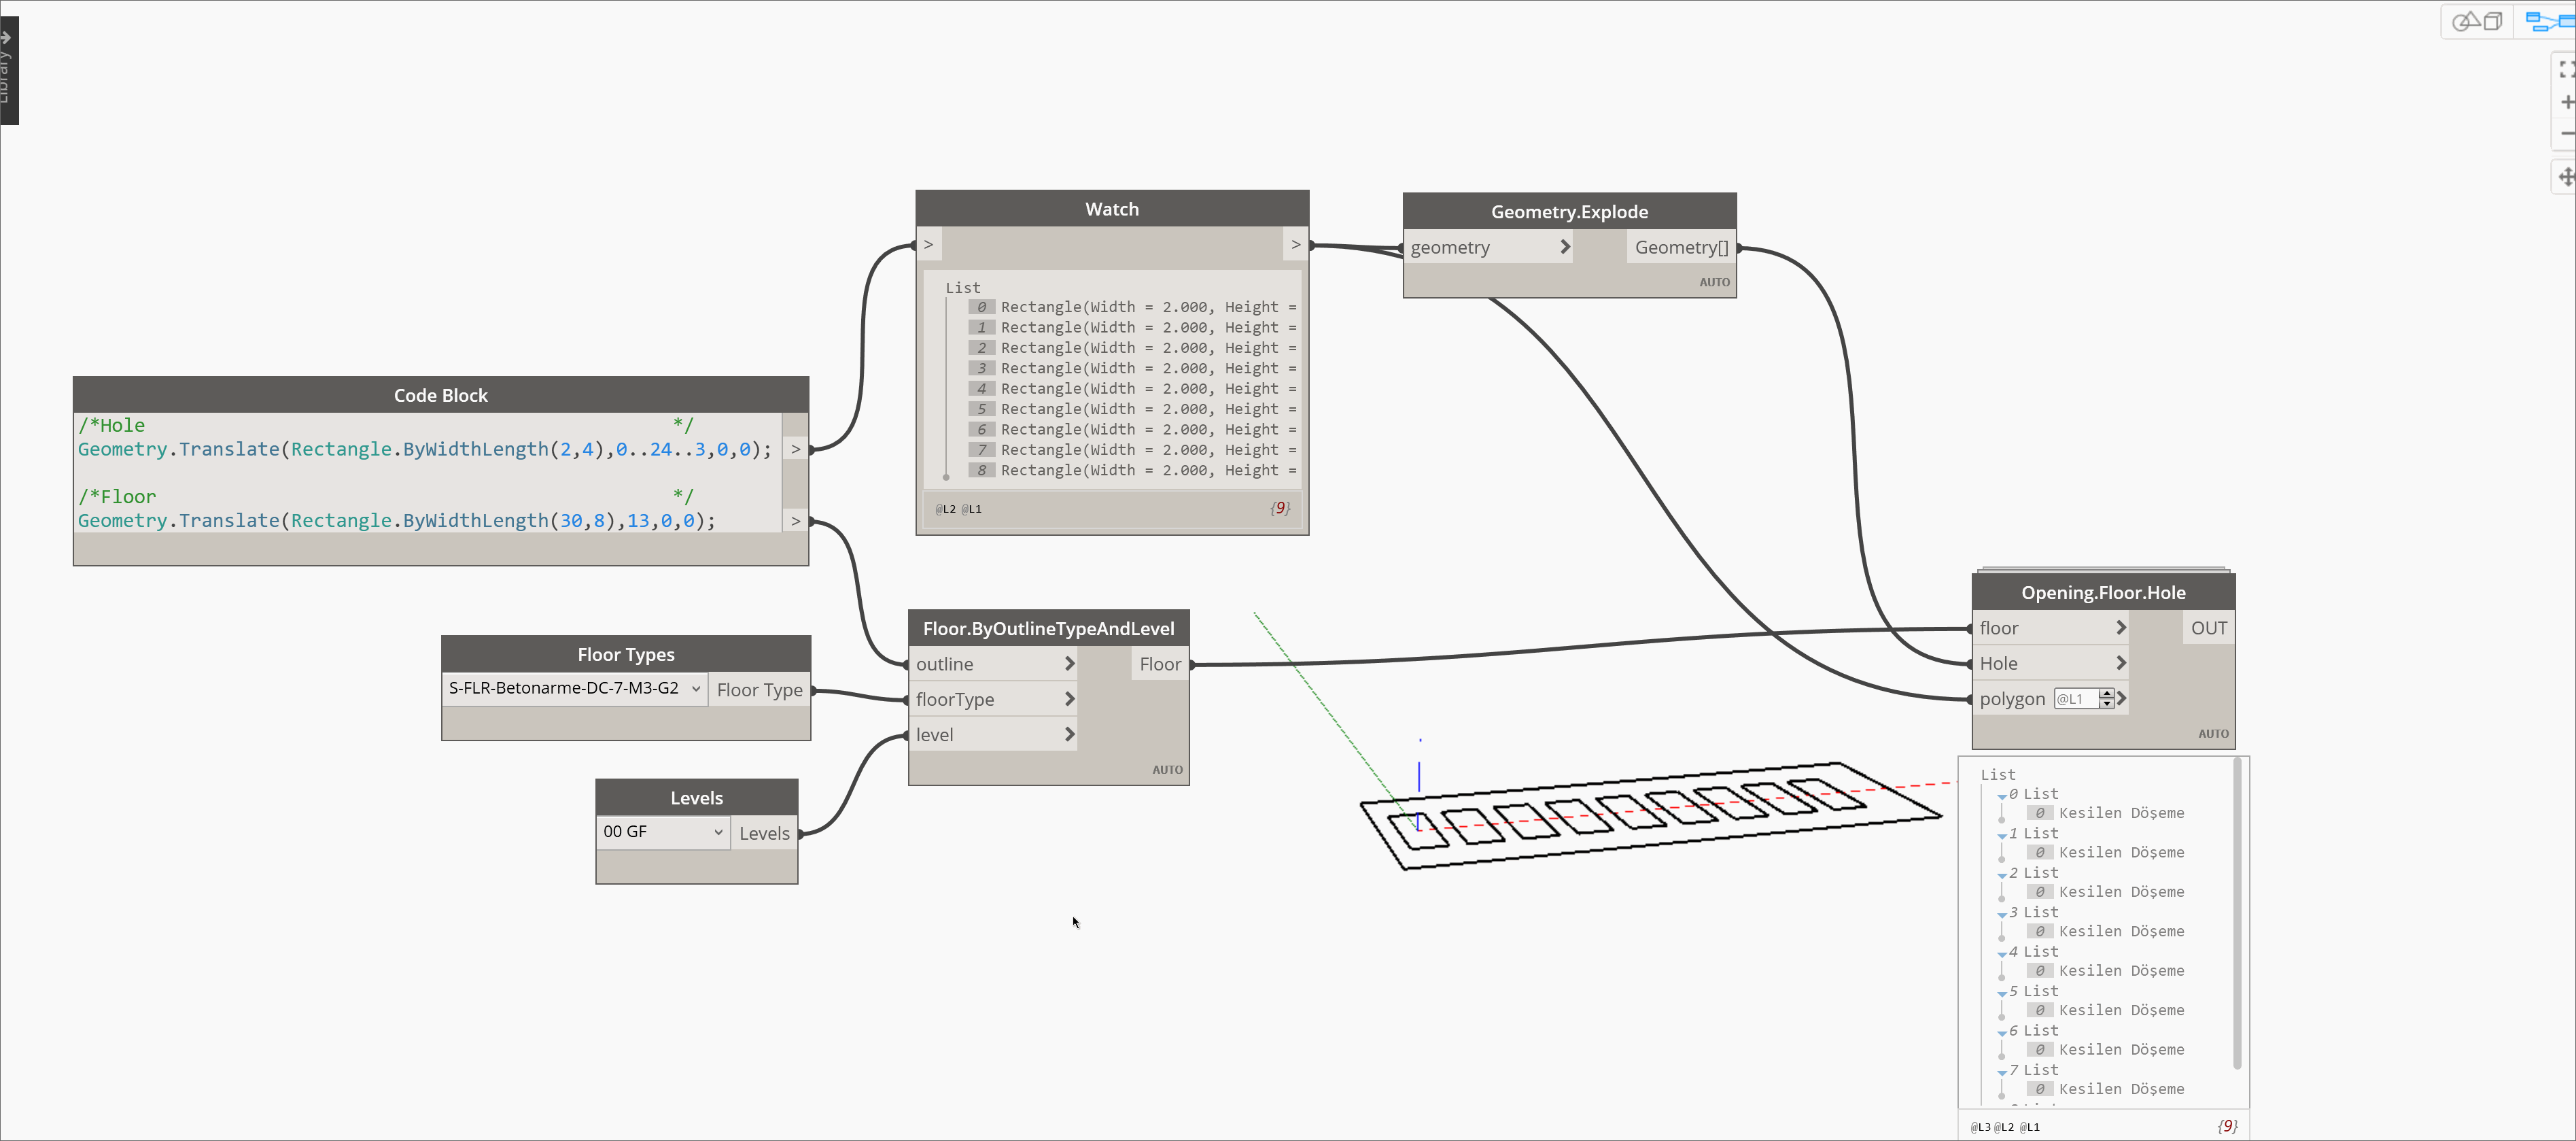Select the Geometry.Explode node title
The image size is (2576, 1141).
coord(1569,212)
